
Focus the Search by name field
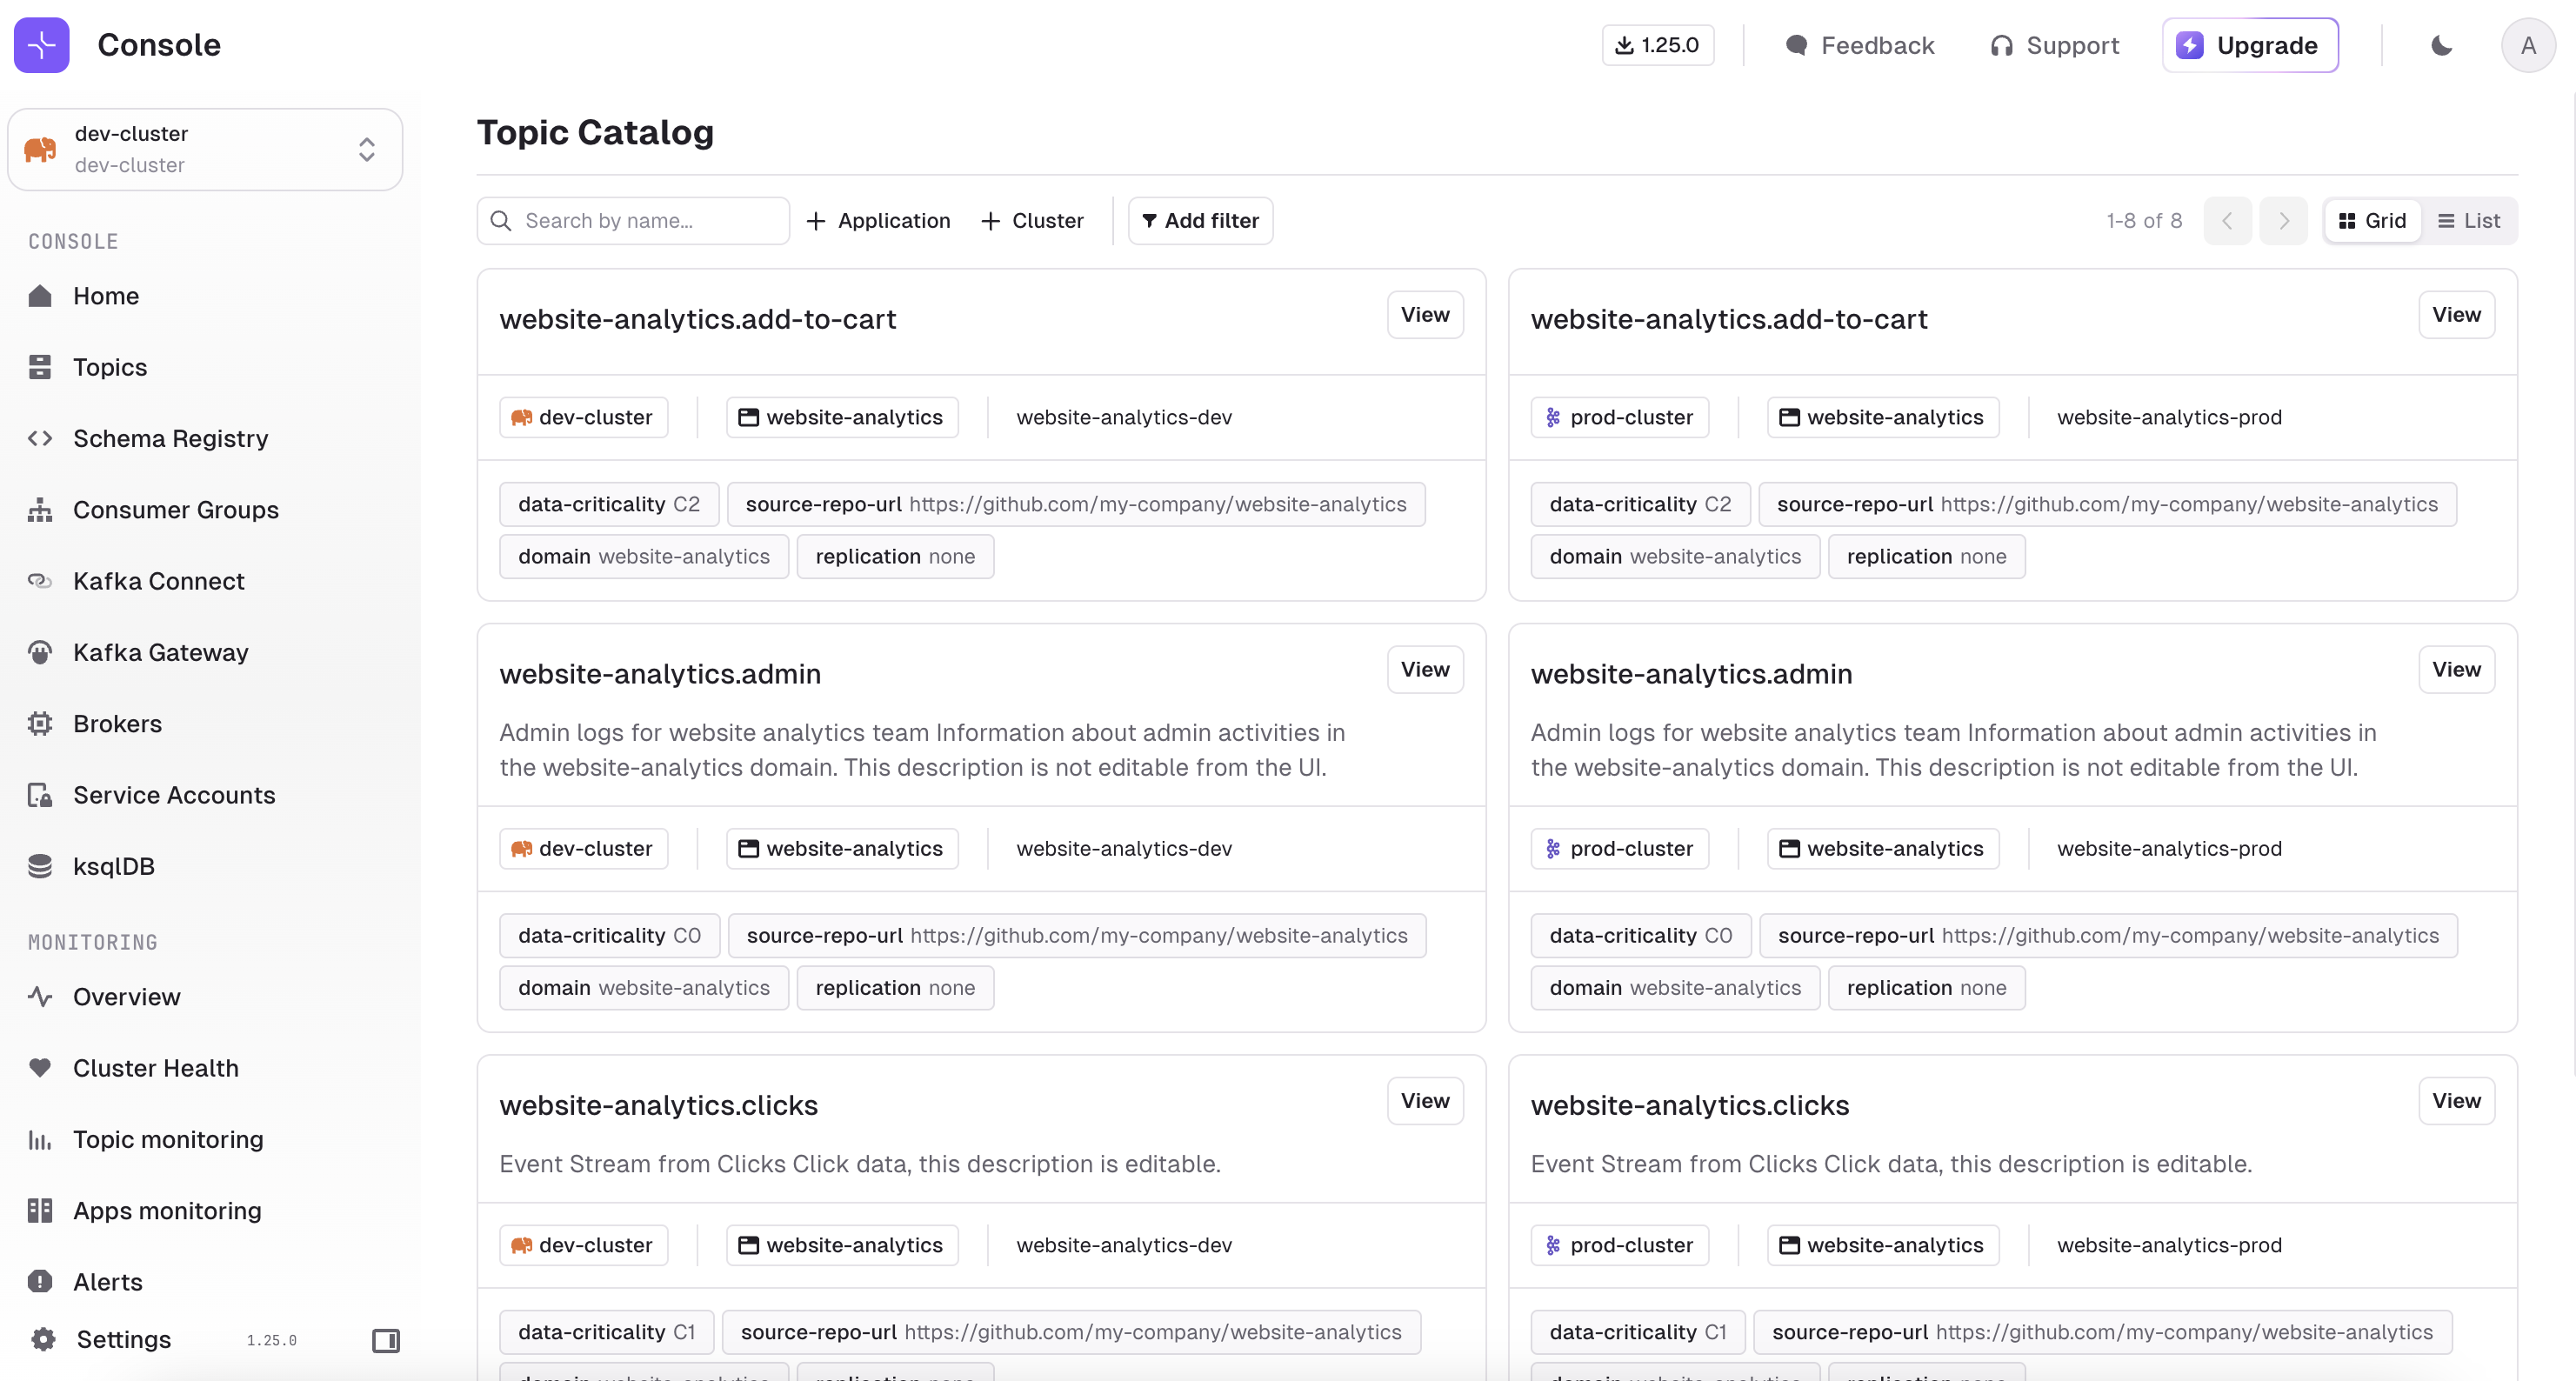coord(633,220)
